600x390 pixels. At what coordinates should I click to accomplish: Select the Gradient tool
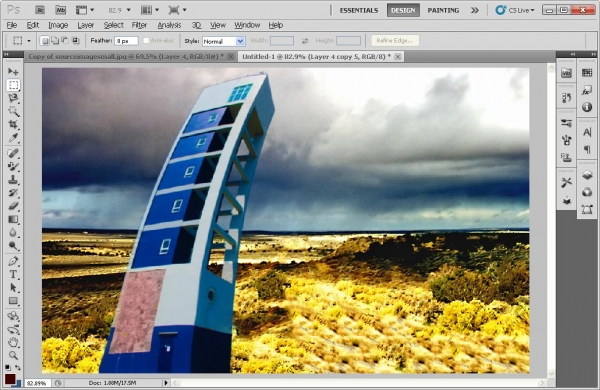pyautogui.click(x=13, y=219)
